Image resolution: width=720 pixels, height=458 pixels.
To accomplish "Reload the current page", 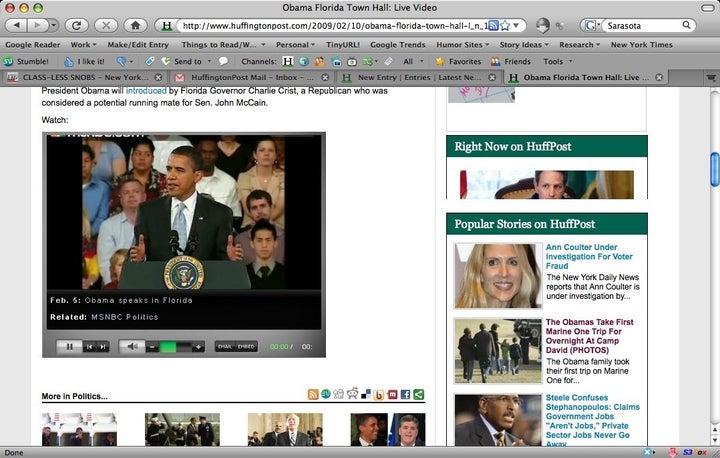I will (76, 25).
